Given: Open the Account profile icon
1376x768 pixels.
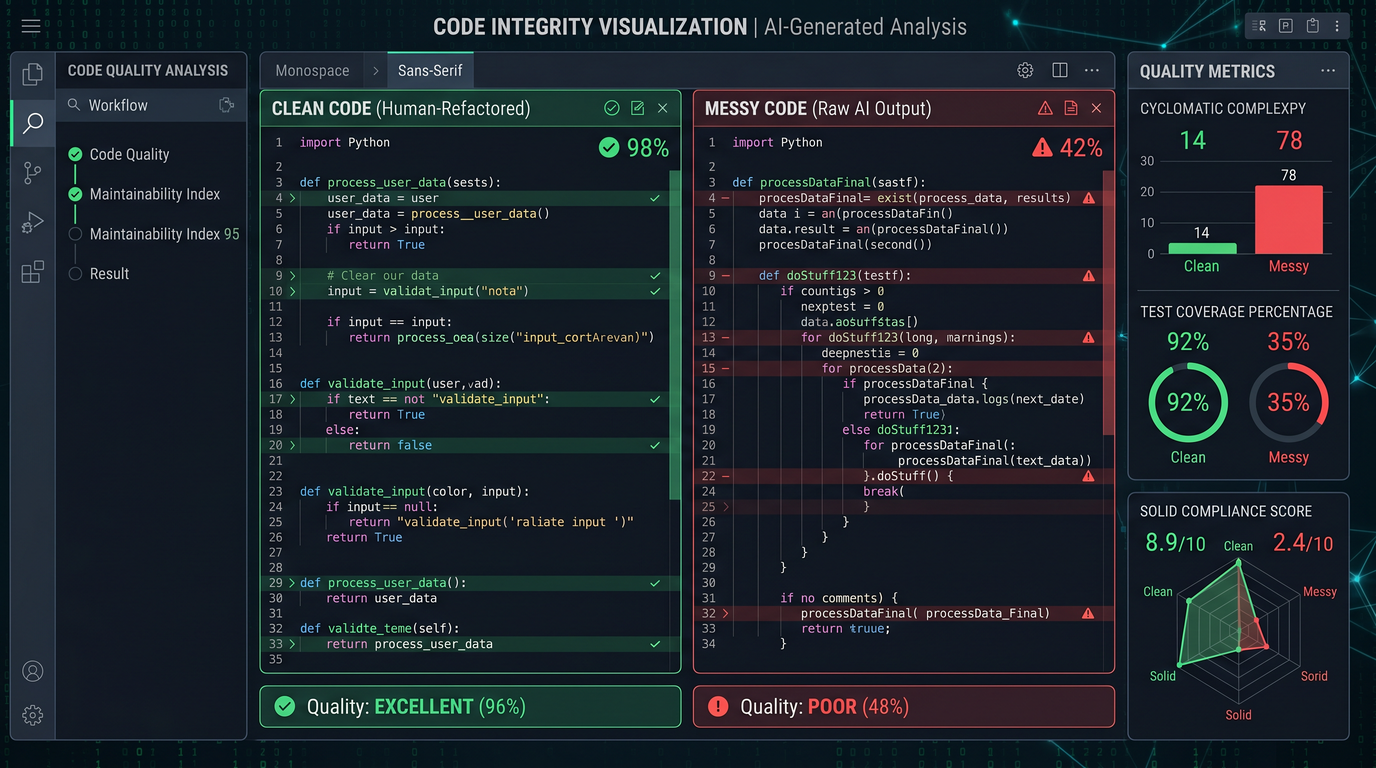Looking at the screenshot, I should tap(32, 671).
